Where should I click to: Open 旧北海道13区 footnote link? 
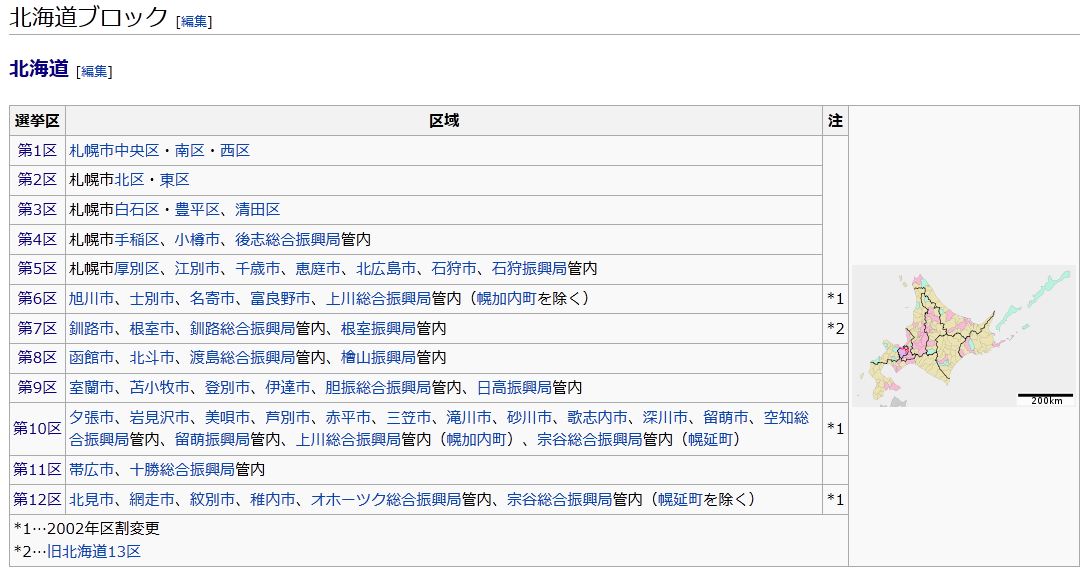click(94, 551)
